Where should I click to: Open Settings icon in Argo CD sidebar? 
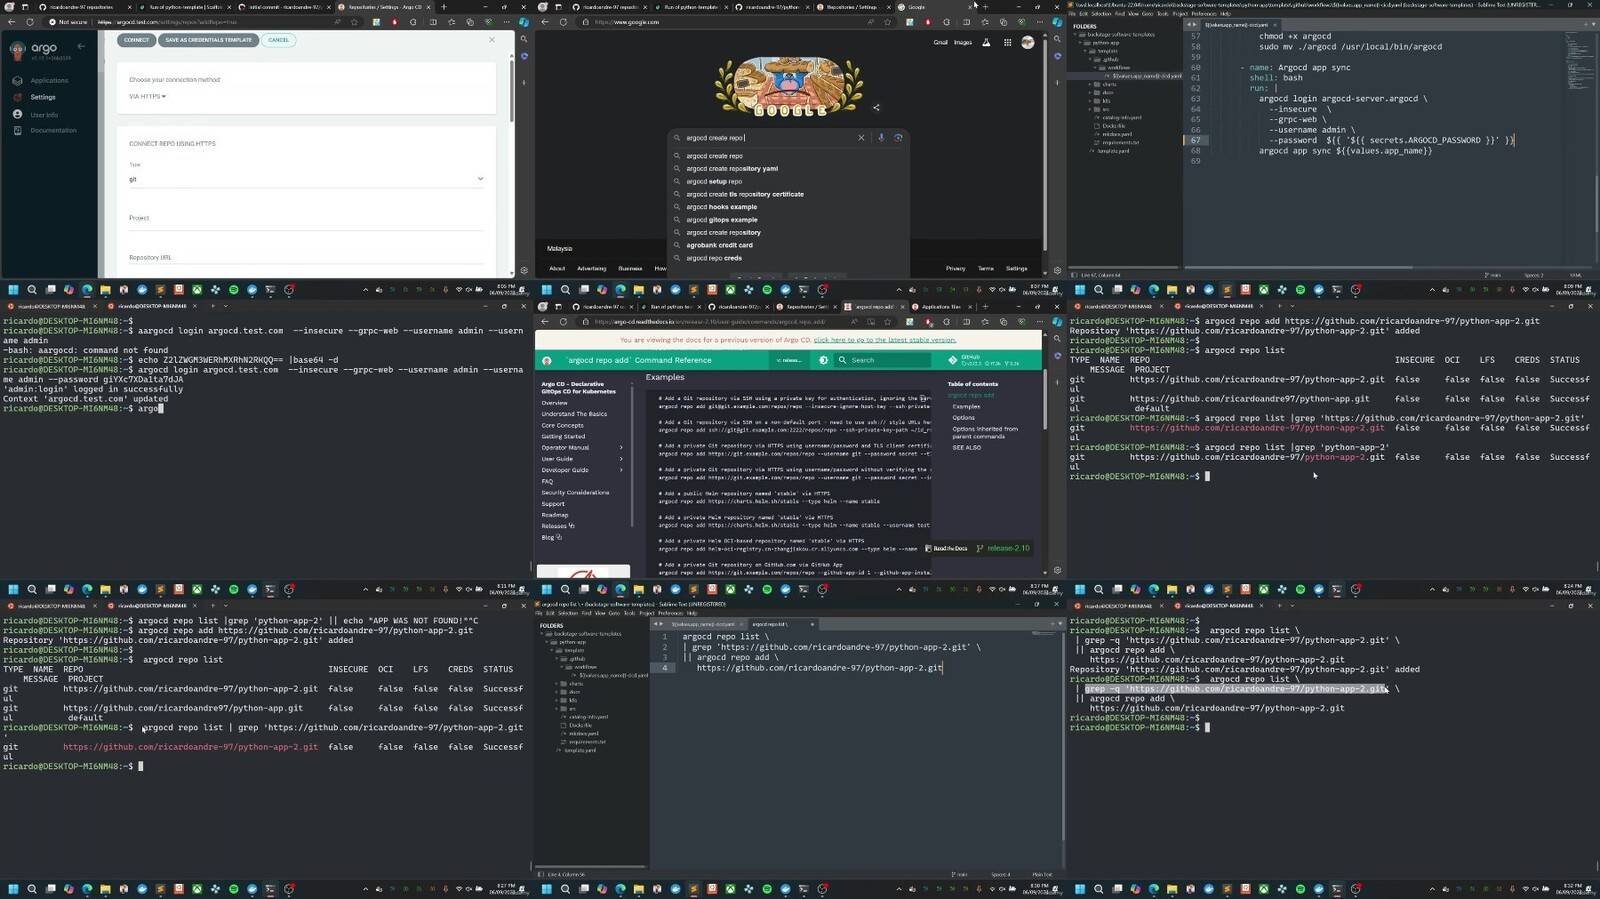17,97
